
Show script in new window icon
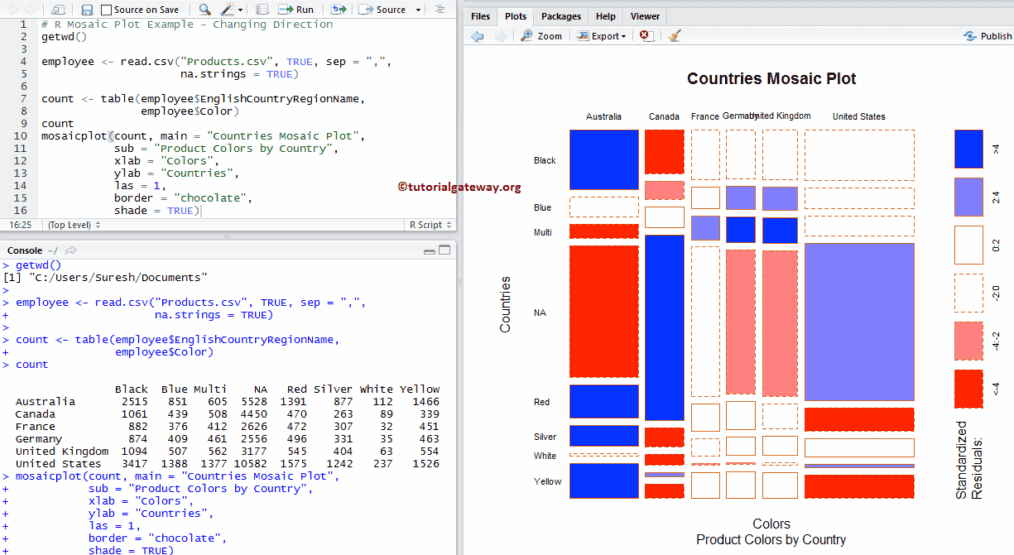tap(58, 10)
